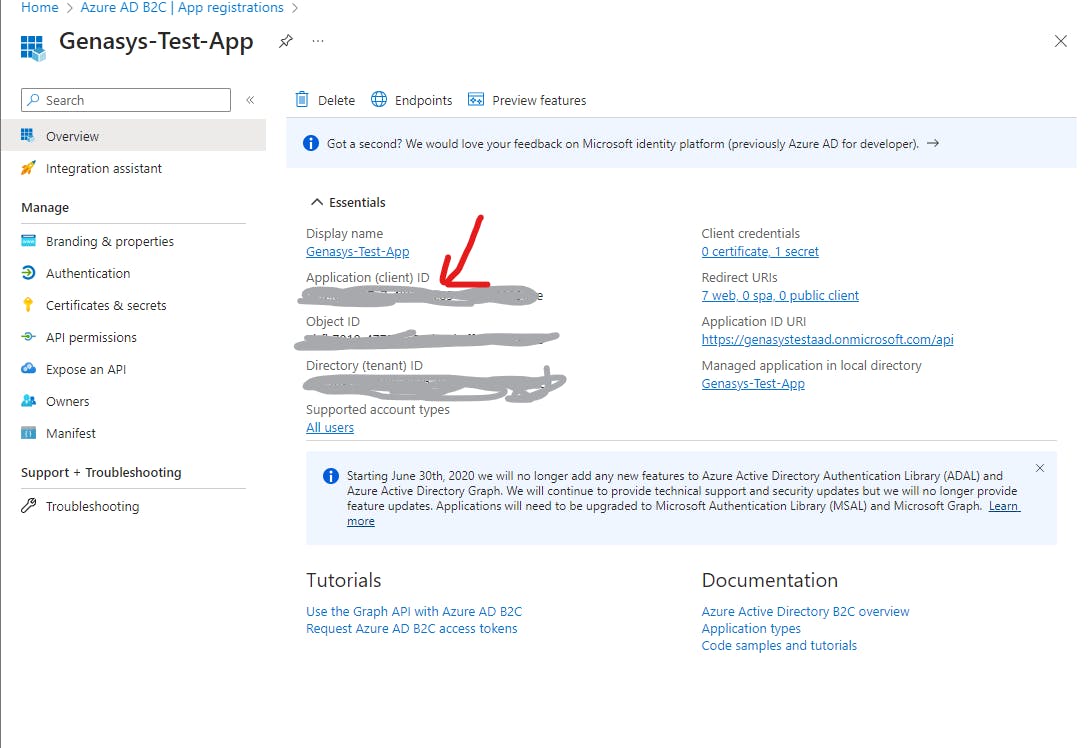Click the Overview grid icon in sidebar
1089x748 pixels.
28,135
